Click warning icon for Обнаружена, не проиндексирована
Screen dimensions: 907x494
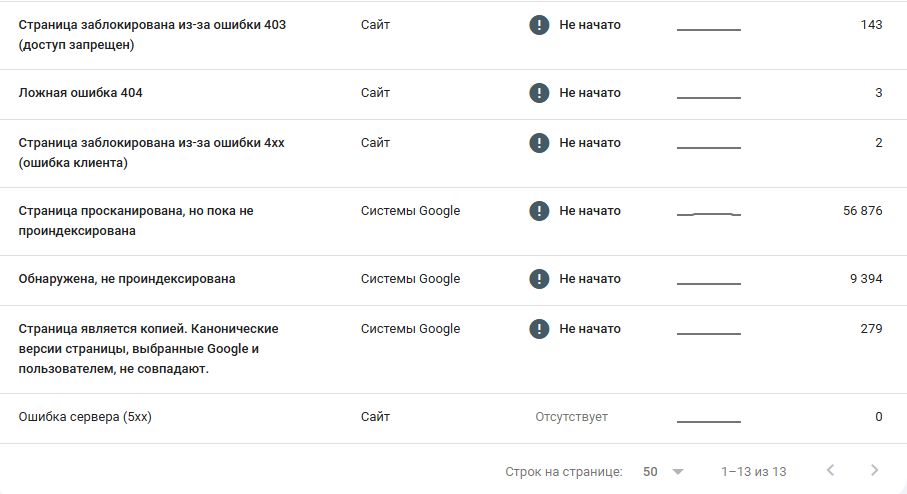[539, 279]
